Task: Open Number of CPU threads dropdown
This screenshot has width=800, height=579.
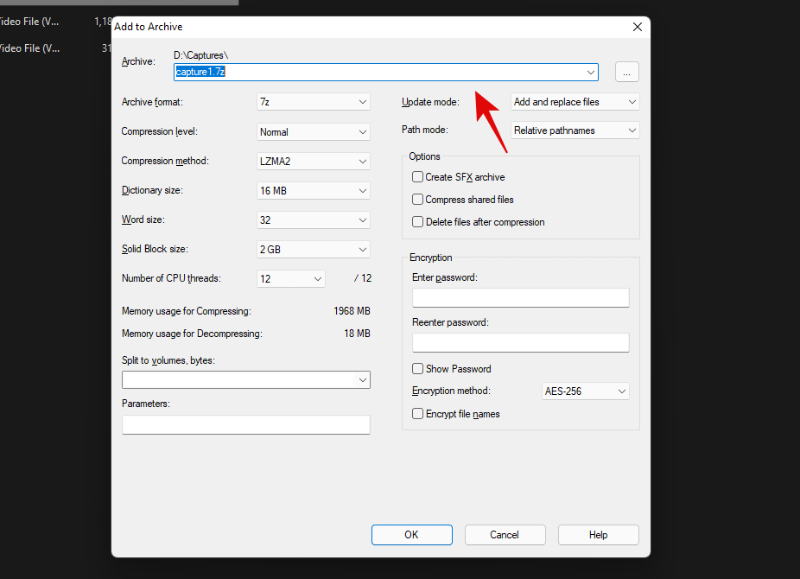Action: click(x=291, y=279)
